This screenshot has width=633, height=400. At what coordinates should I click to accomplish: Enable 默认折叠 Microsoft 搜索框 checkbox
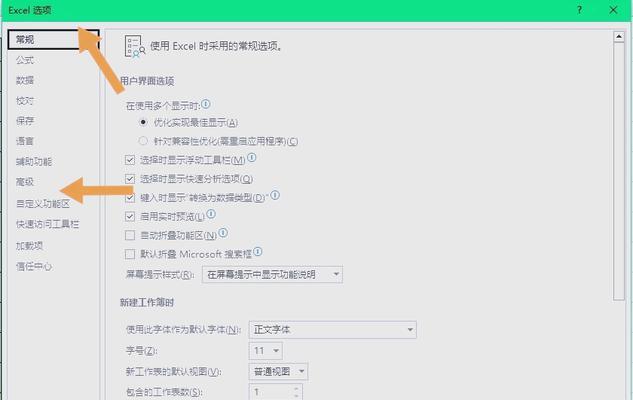coord(130,254)
